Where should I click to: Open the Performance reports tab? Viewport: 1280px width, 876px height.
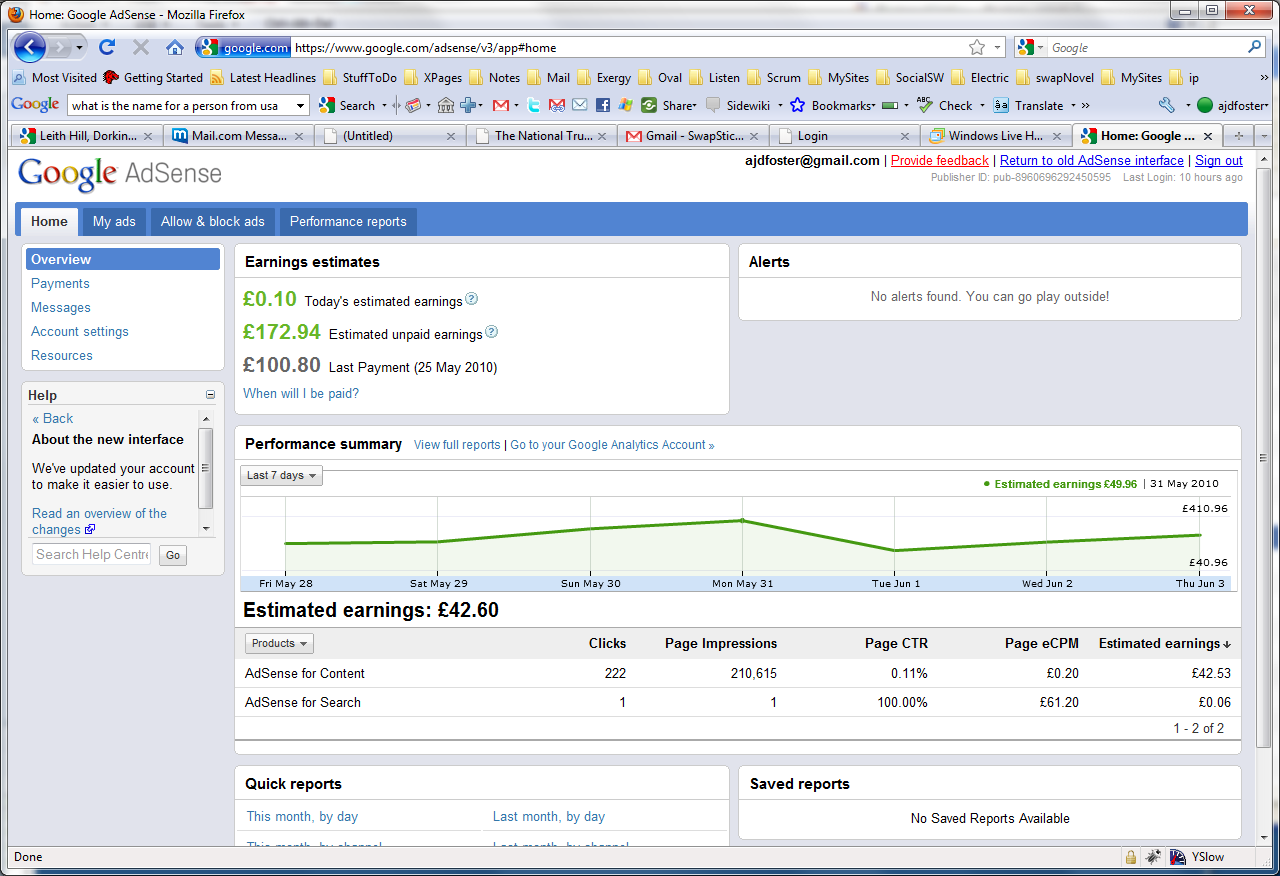point(348,221)
